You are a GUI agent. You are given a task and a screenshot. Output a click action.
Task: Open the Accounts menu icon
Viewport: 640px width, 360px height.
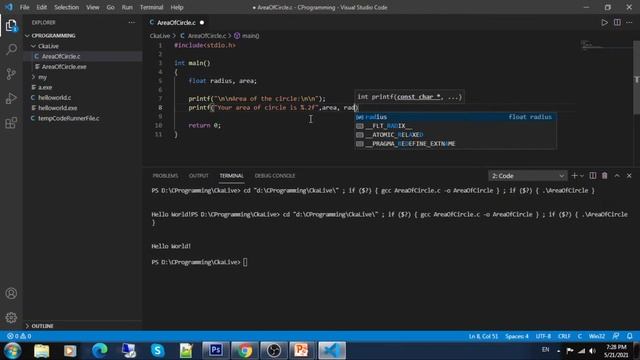[x=11, y=293]
